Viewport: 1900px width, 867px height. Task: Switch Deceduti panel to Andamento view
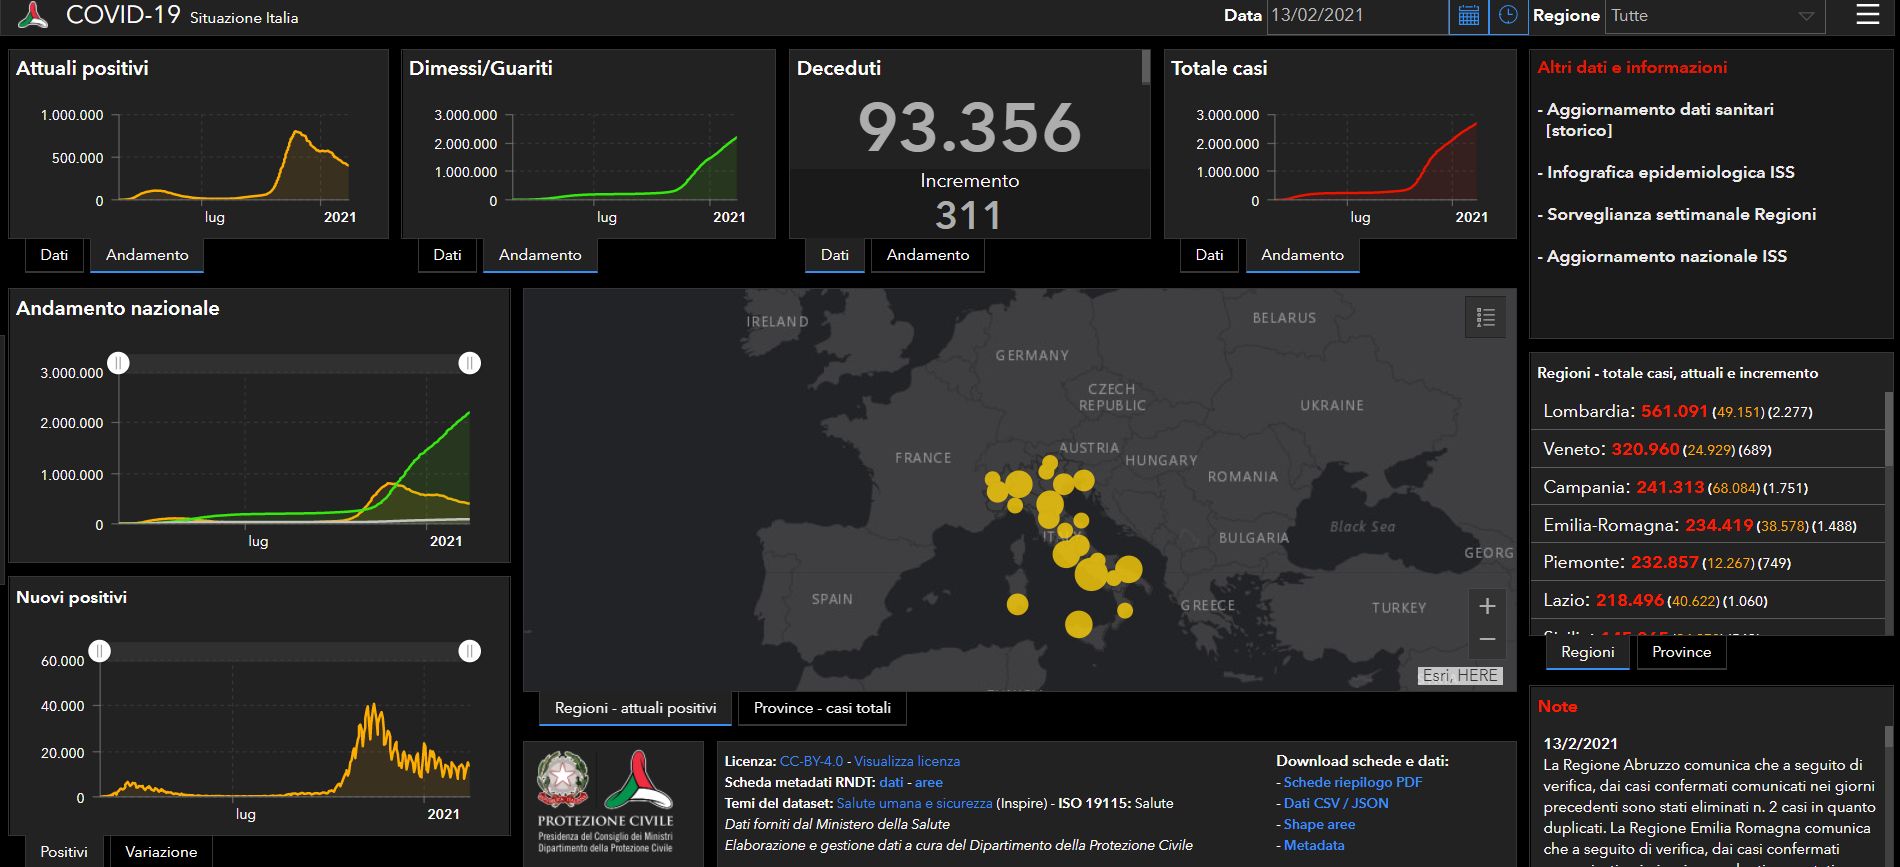[x=927, y=255]
